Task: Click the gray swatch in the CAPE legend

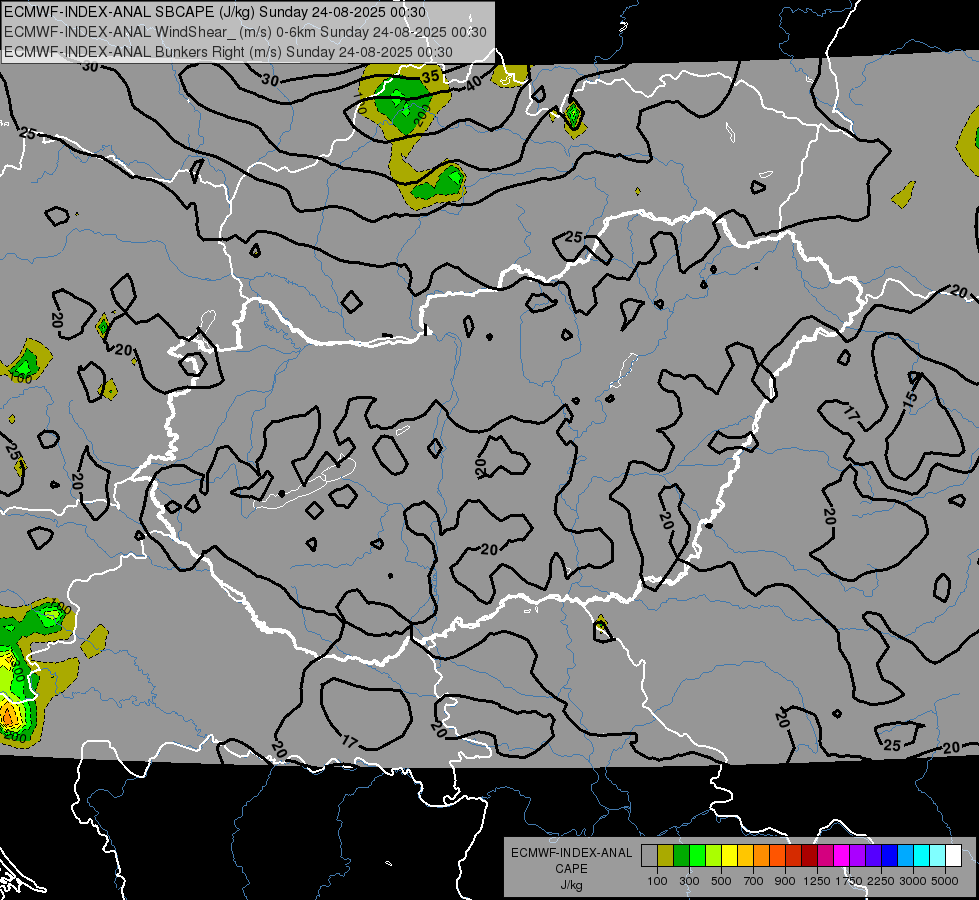Action: 649,856
